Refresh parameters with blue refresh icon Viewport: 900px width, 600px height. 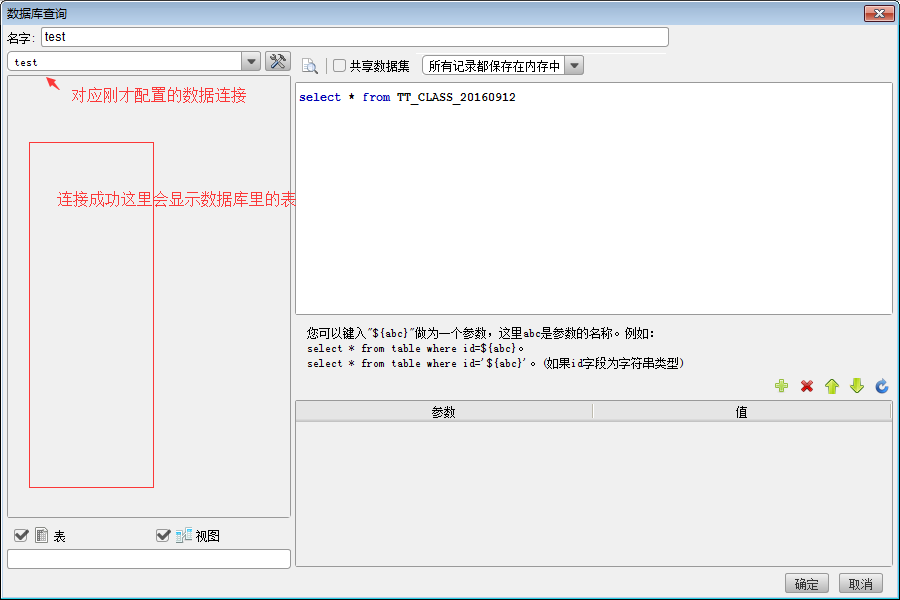coord(881,386)
